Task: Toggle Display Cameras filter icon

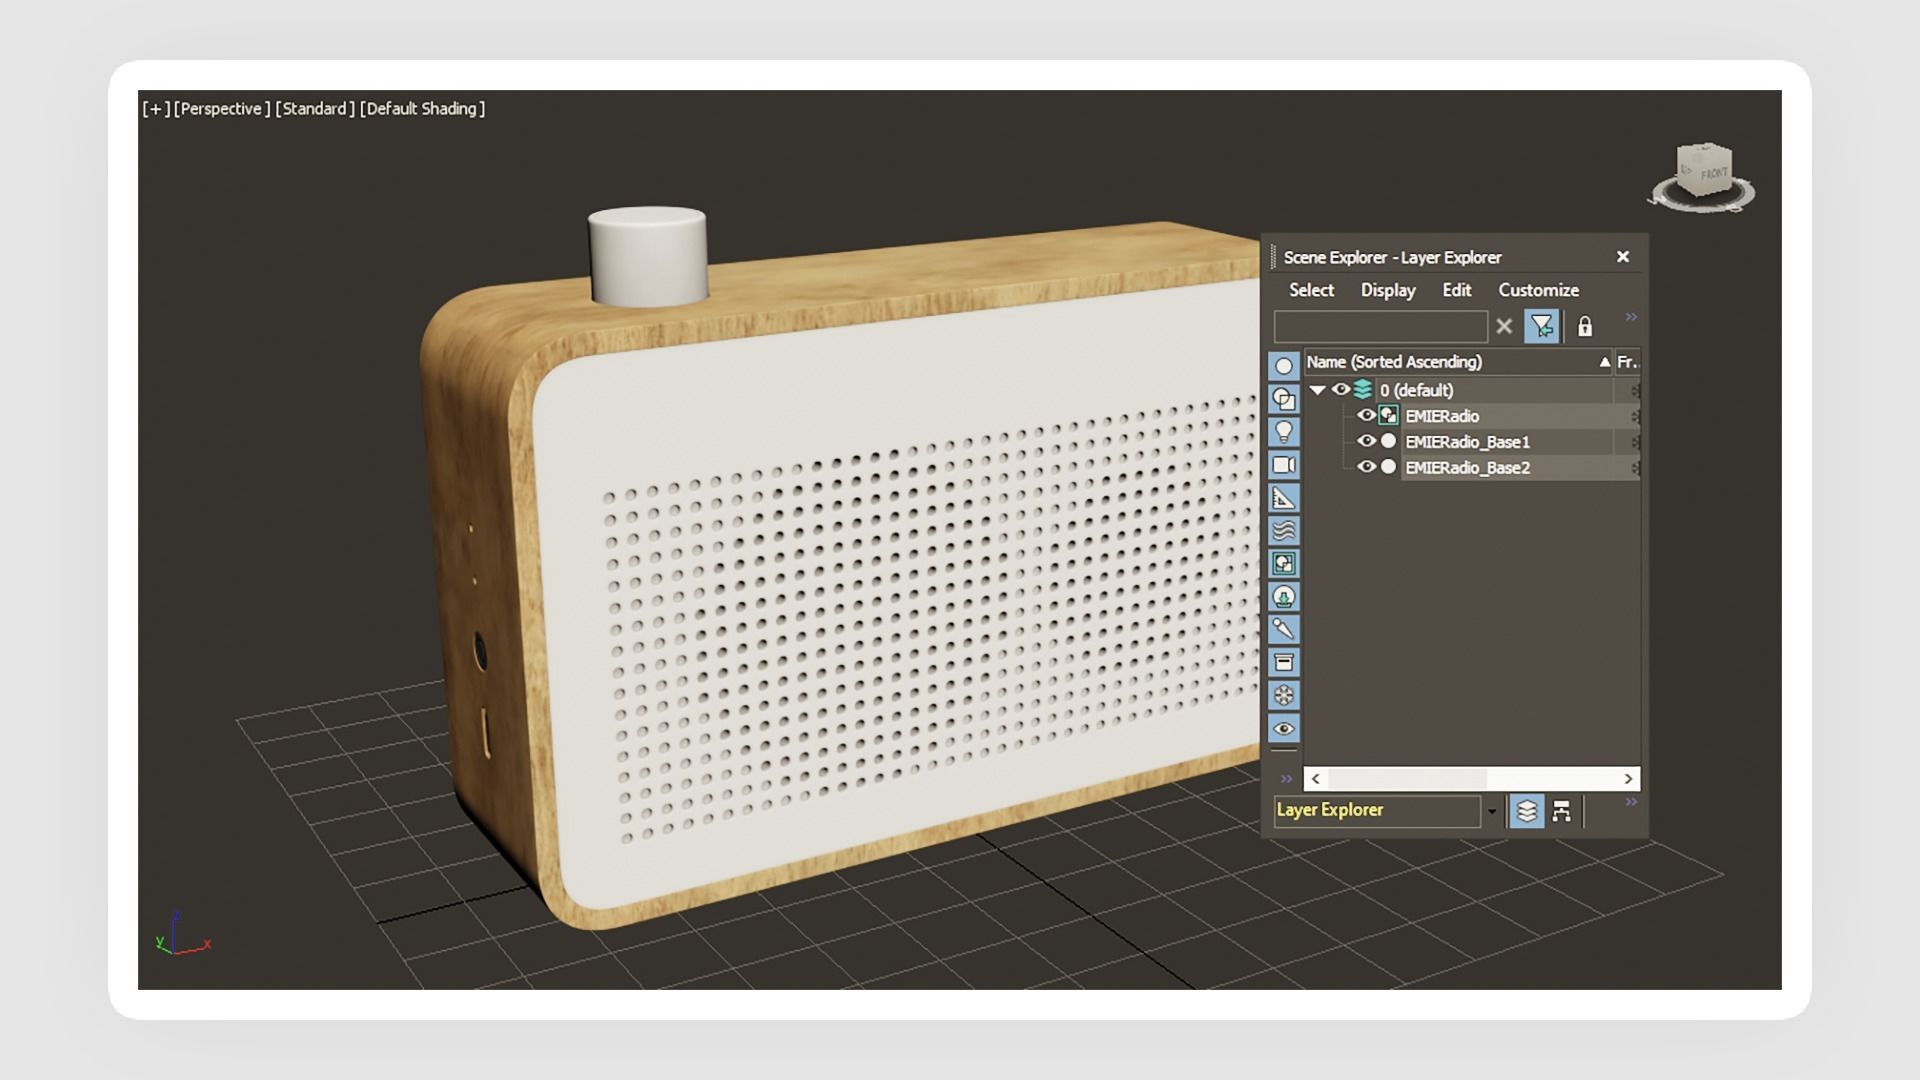Action: [1284, 465]
